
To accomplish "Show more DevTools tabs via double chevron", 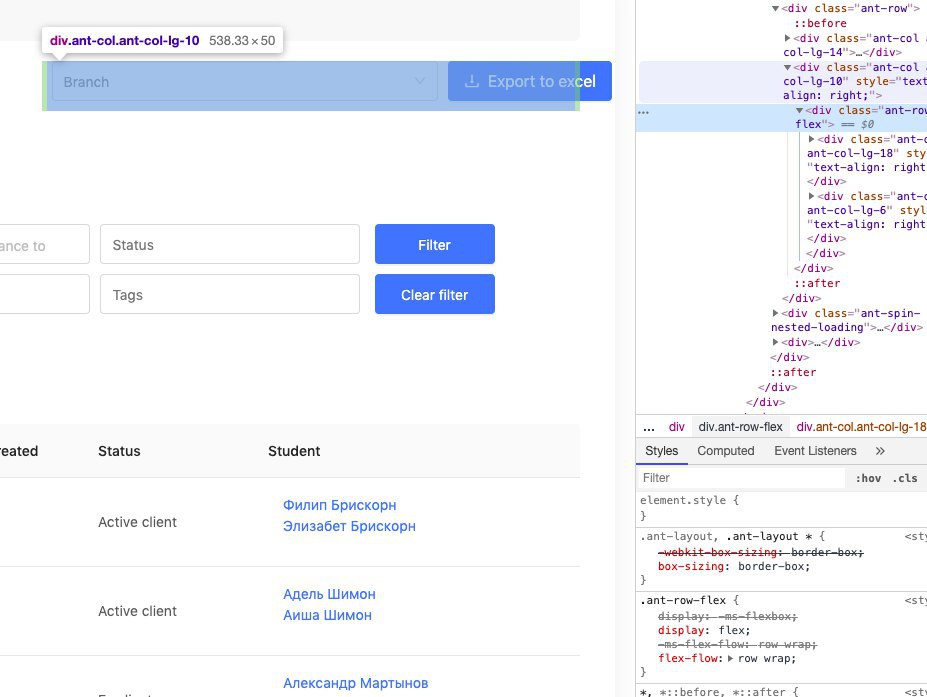I will click(880, 451).
